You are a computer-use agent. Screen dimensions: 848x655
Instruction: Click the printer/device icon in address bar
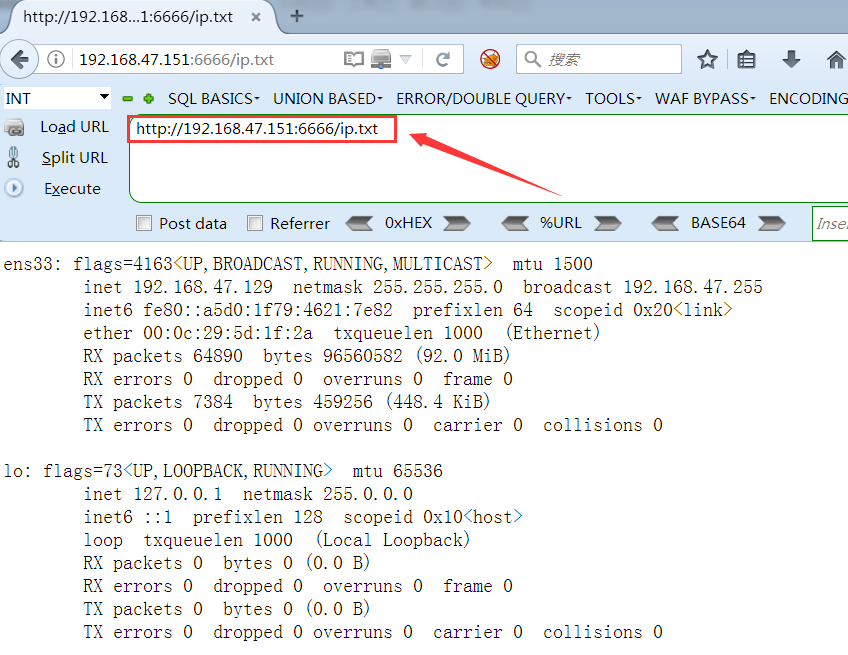(x=381, y=59)
